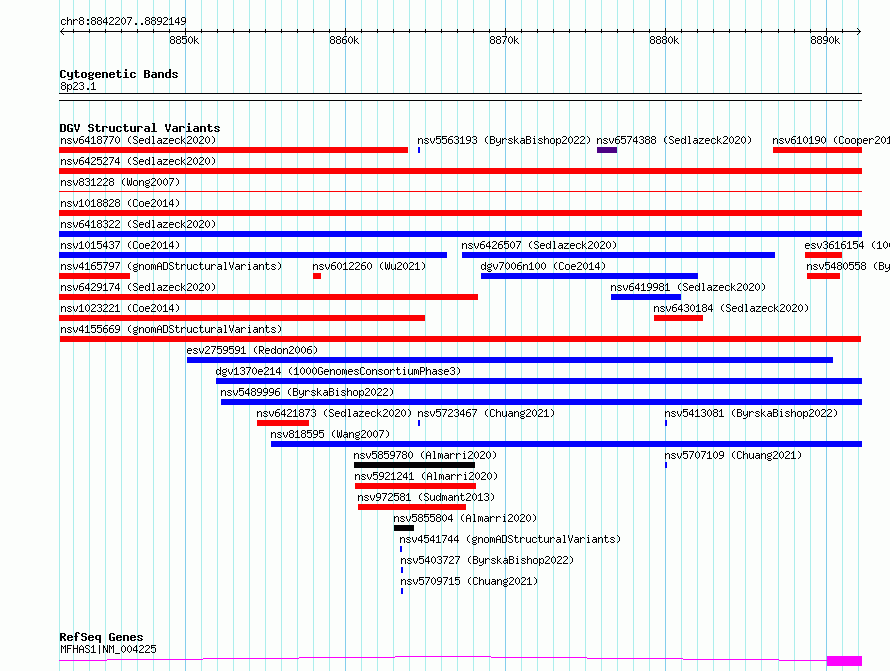Screen dimensions: 890x671
Task: Click the nsv818595 (Wang2007) label
Action: 330,434
